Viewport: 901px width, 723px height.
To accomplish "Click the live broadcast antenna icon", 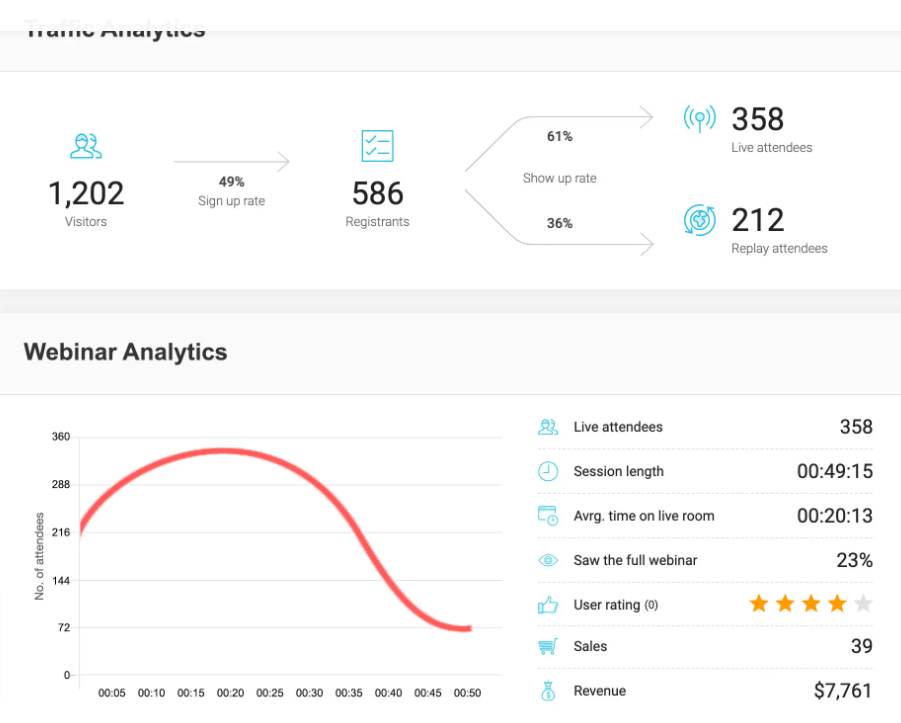I will coord(699,118).
